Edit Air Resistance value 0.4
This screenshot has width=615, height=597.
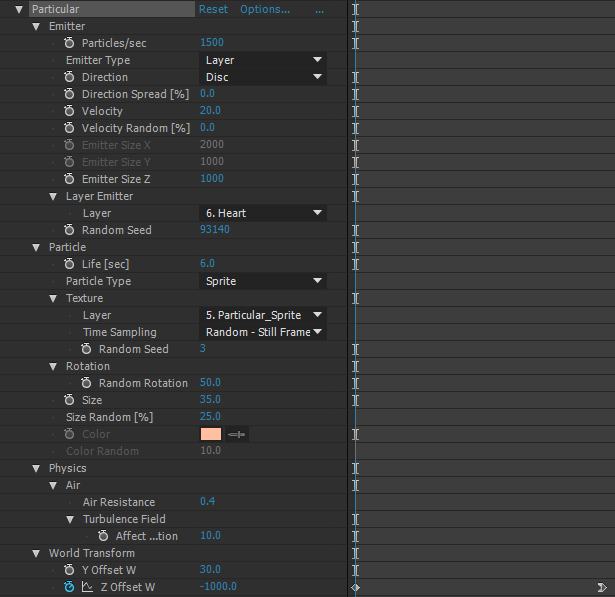click(207, 501)
